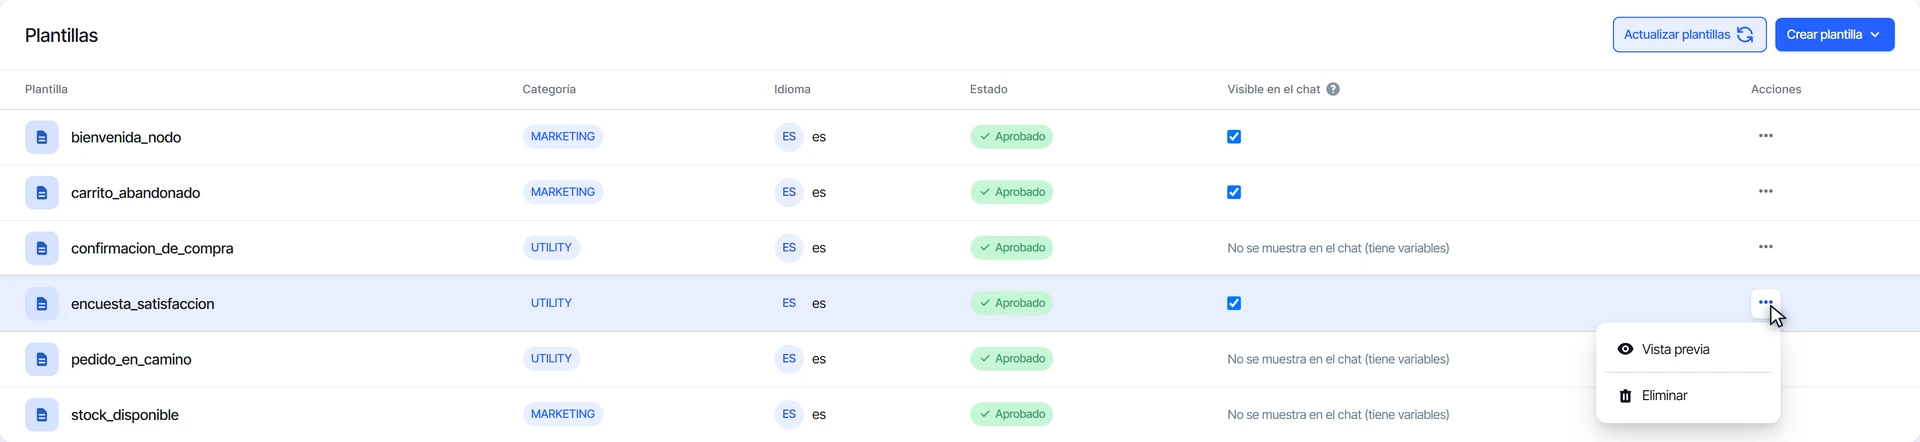The height and width of the screenshot is (442, 1920).
Task: Uncheck chat visibility for encuesta_satisfaccion
Action: pos(1234,303)
